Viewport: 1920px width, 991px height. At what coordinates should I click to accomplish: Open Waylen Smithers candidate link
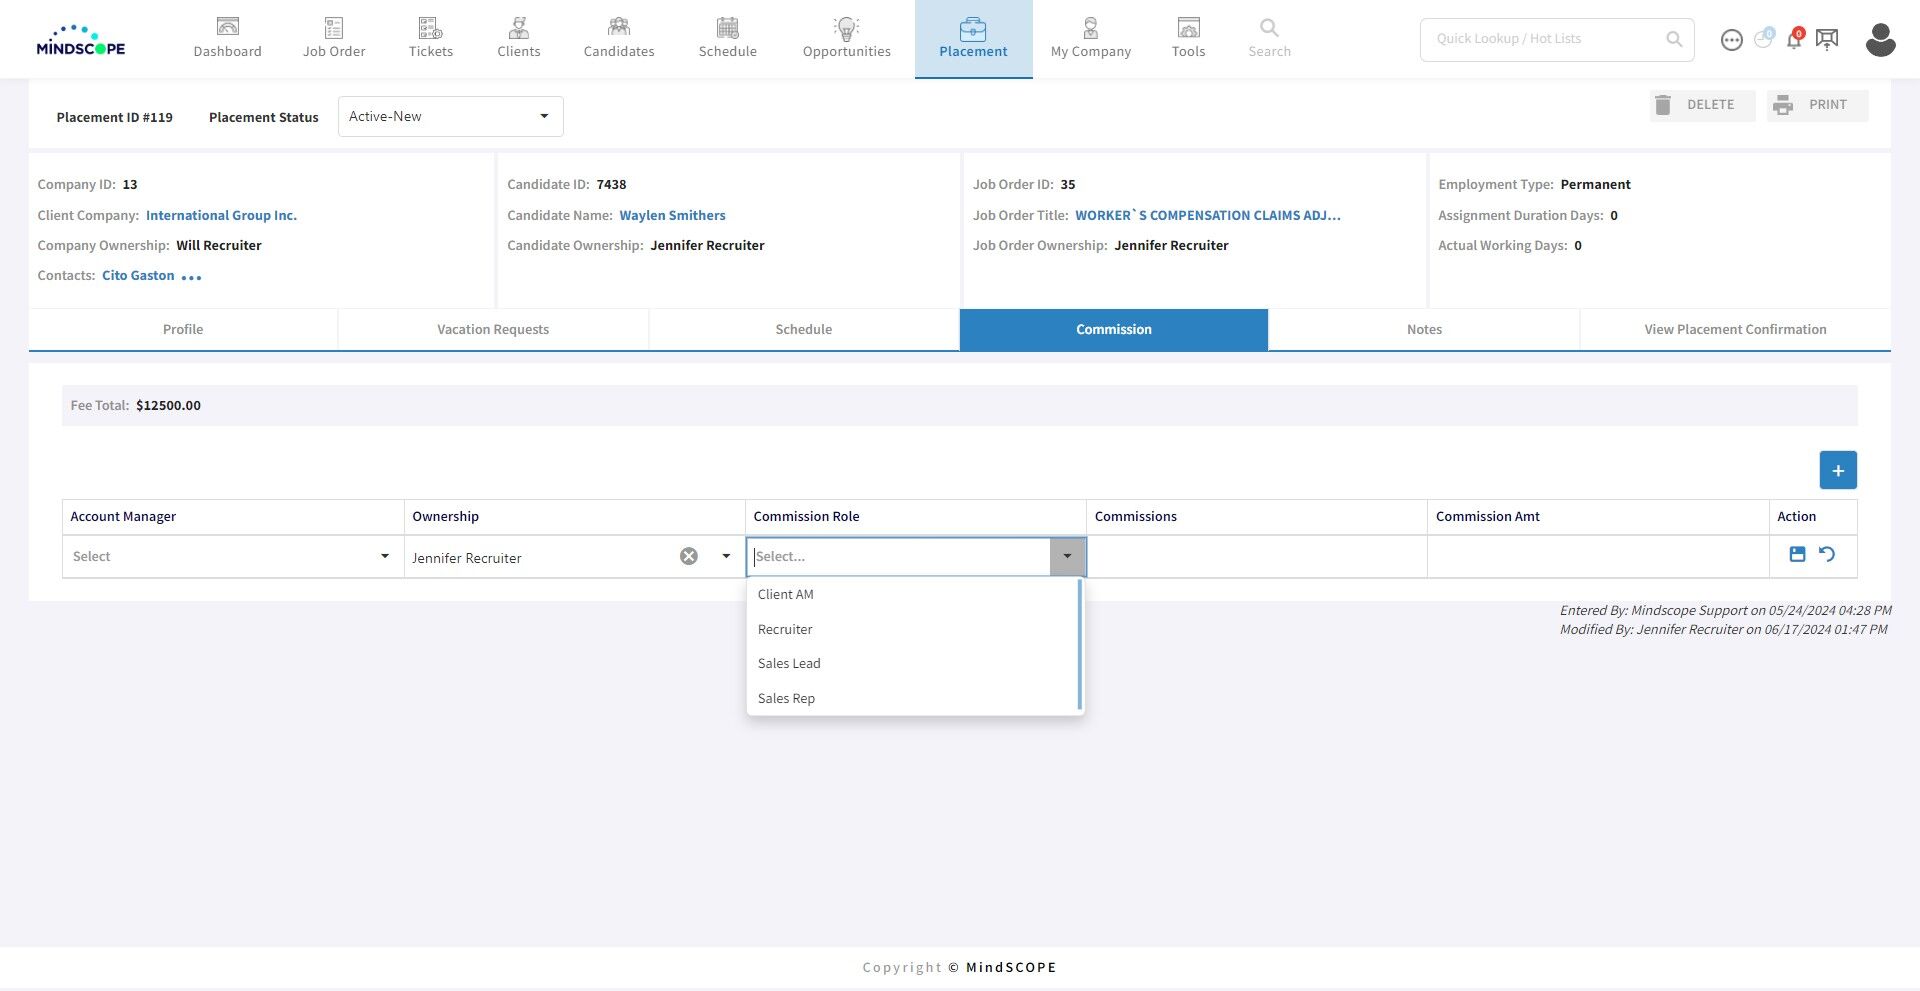click(x=672, y=215)
